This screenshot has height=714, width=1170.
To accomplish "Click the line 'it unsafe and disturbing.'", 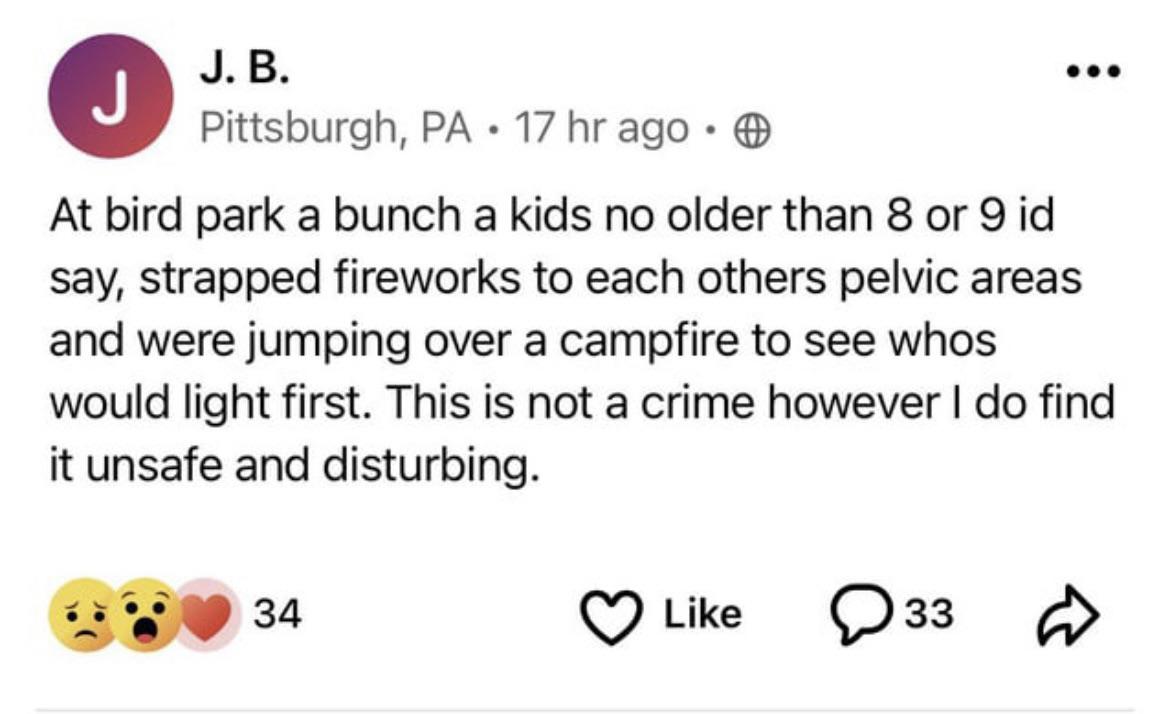I will (294, 464).
